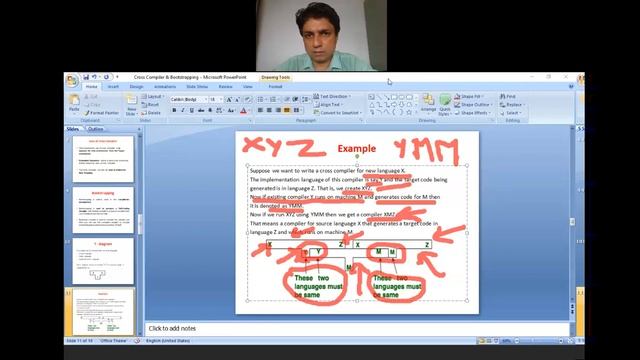Viewport: 640px width, 360px height.
Task: Switch to the Design ribbon tab
Action: click(x=136, y=87)
